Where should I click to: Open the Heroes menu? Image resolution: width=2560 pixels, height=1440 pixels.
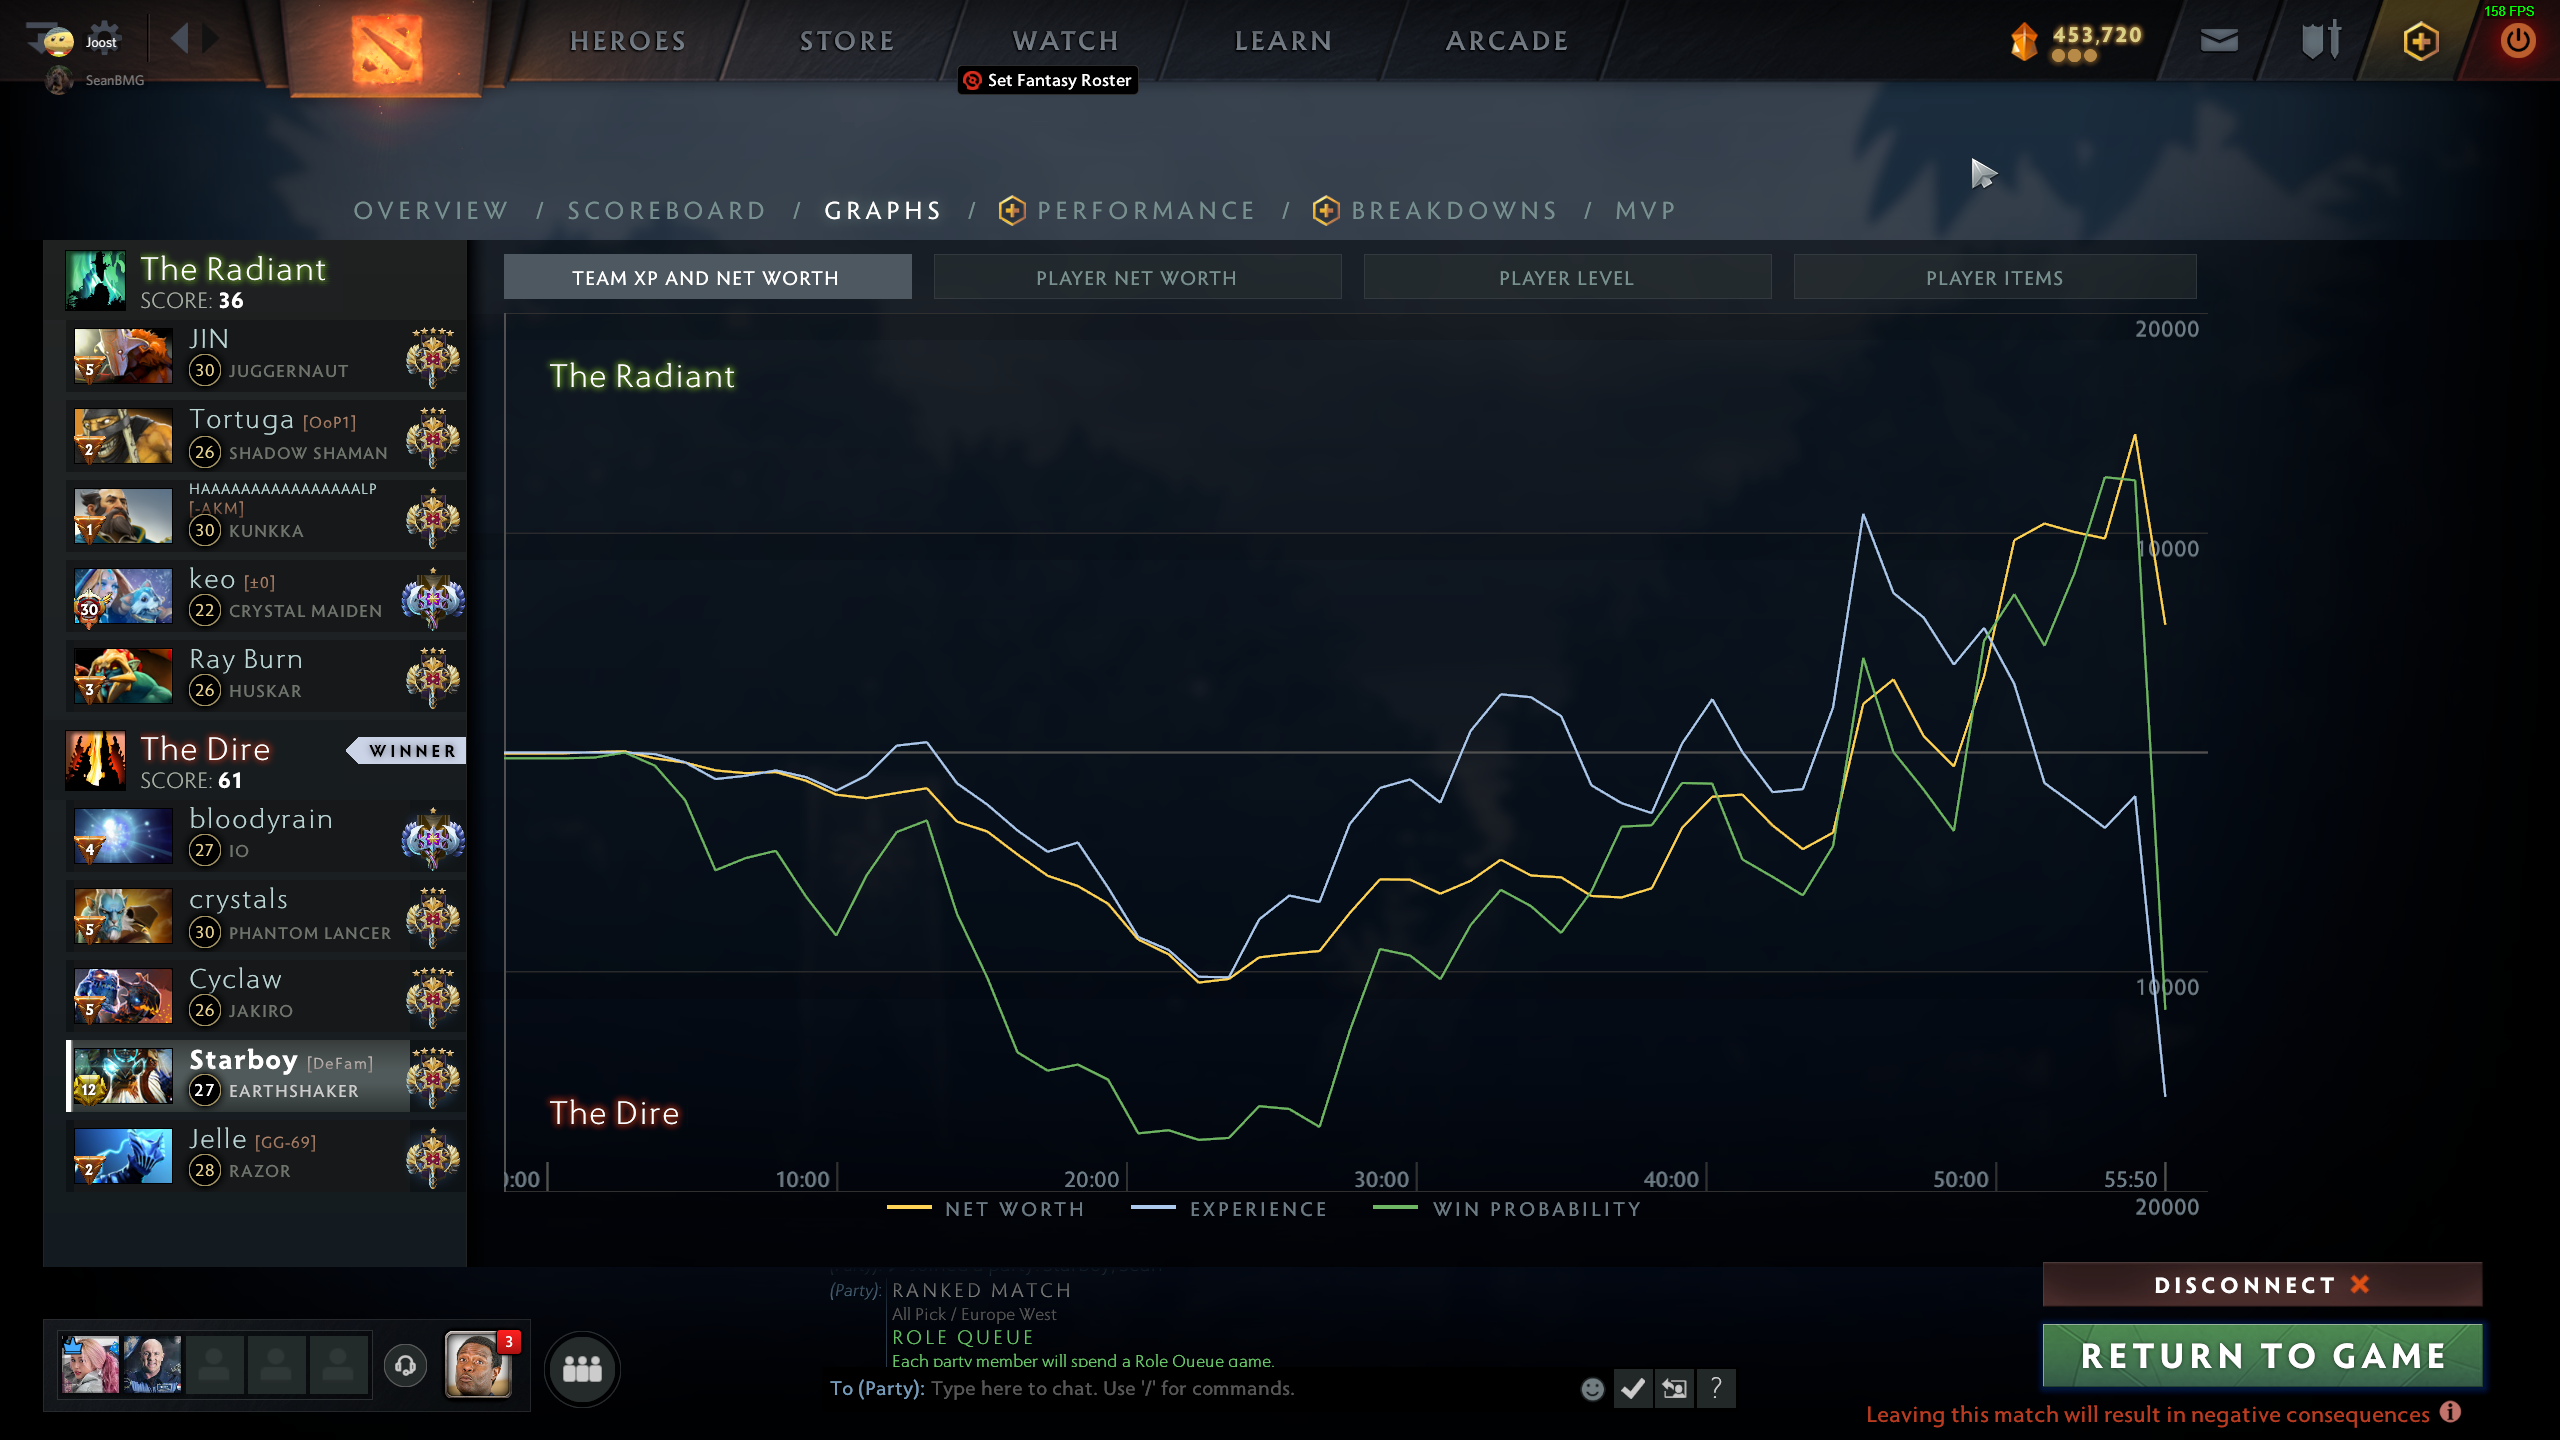628,41
